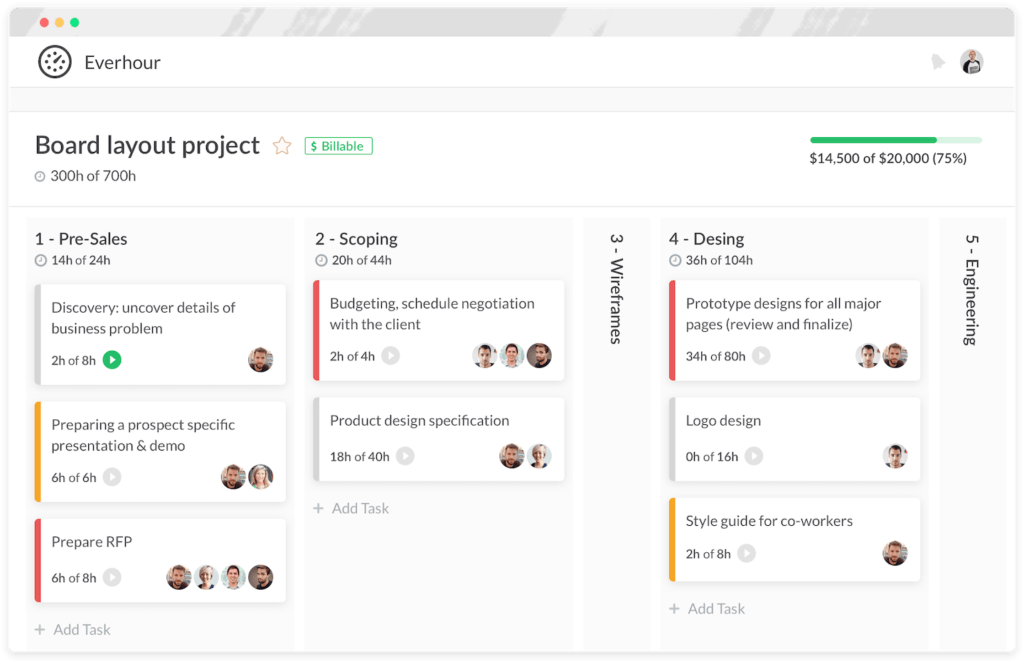Favorite the project using the star icon
The height and width of the screenshot is (663, 1024).
282,145
